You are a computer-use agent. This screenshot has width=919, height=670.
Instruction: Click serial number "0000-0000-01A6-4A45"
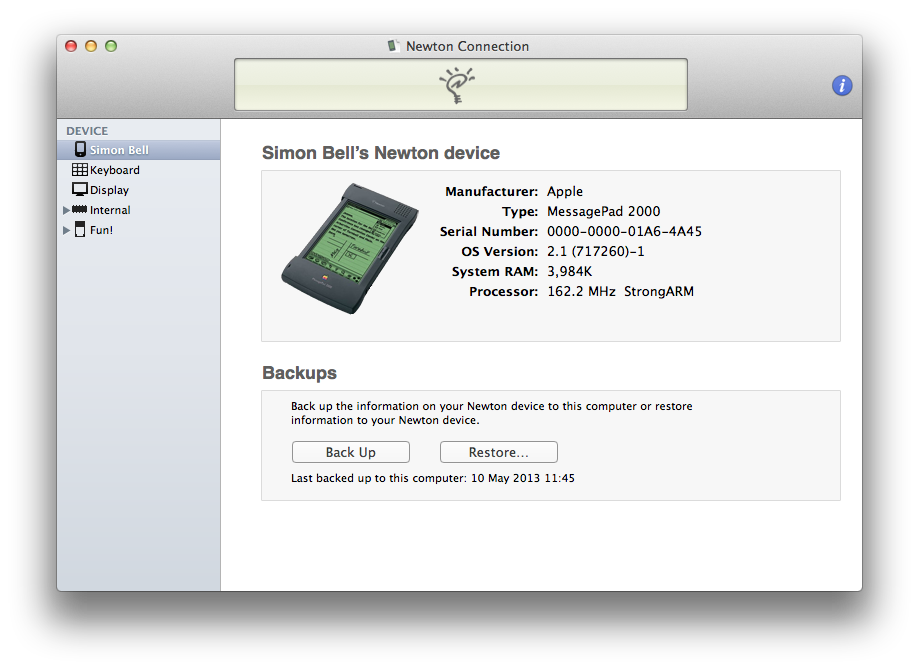pos(624,232)
